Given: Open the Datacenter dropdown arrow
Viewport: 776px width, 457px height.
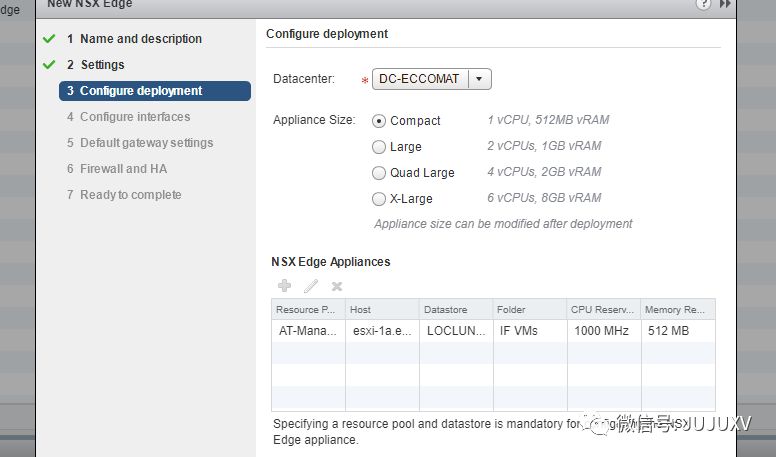Looking at the screenshot, I should 480,79.
